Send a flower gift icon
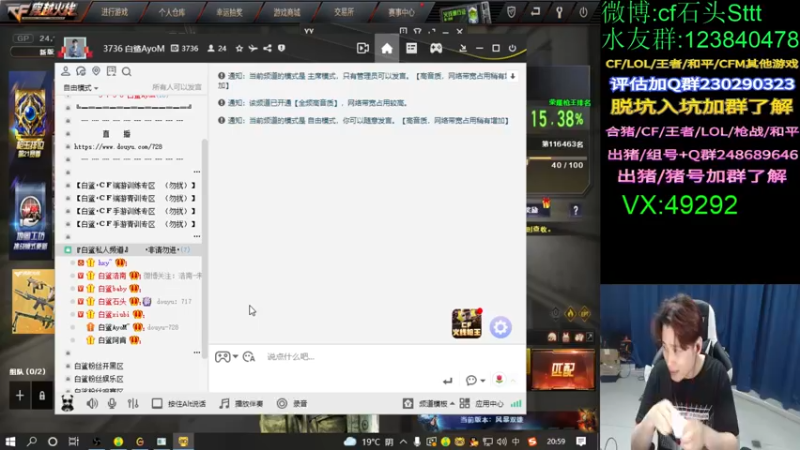The height and width of the screenshot is (450, 800). (x=499, y=380)
